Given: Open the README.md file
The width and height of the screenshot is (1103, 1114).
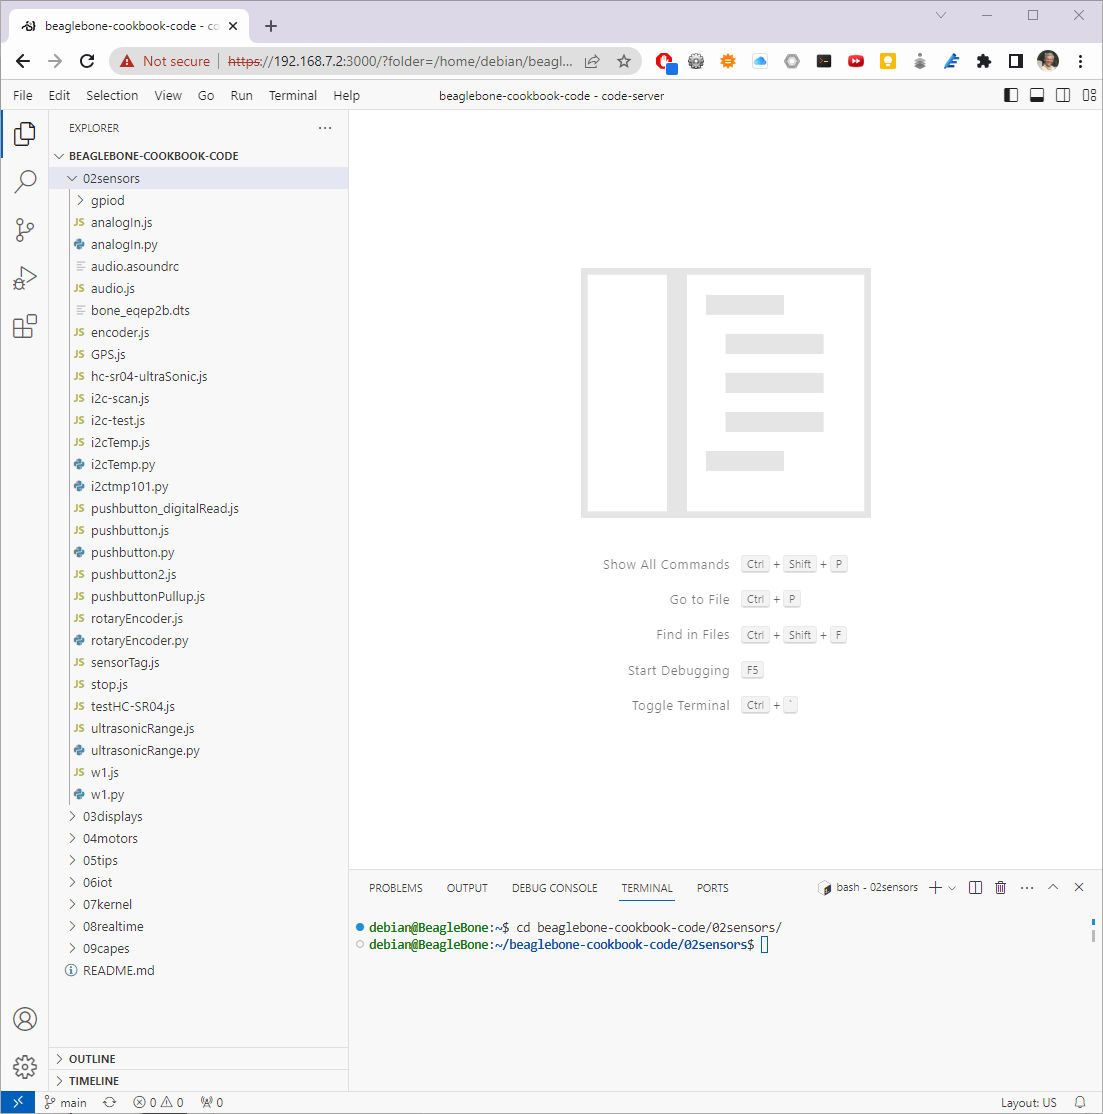Looking at the screenshot, I should [x=118, y=970].
